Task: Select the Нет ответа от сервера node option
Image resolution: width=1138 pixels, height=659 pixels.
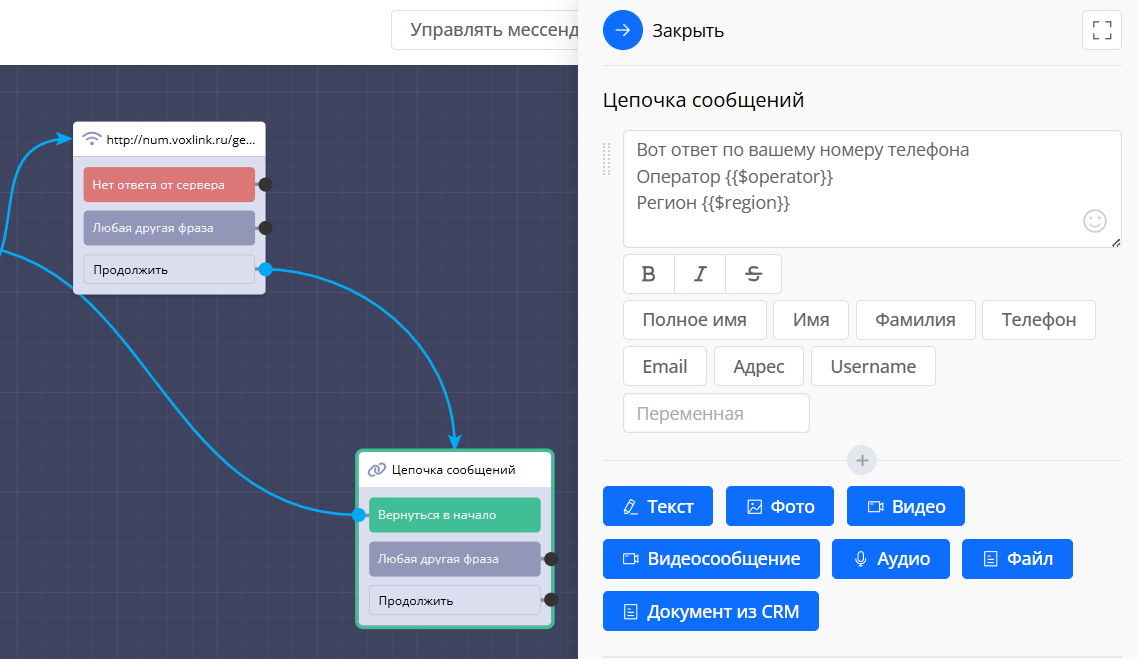Action: click(x=169, y=185)
